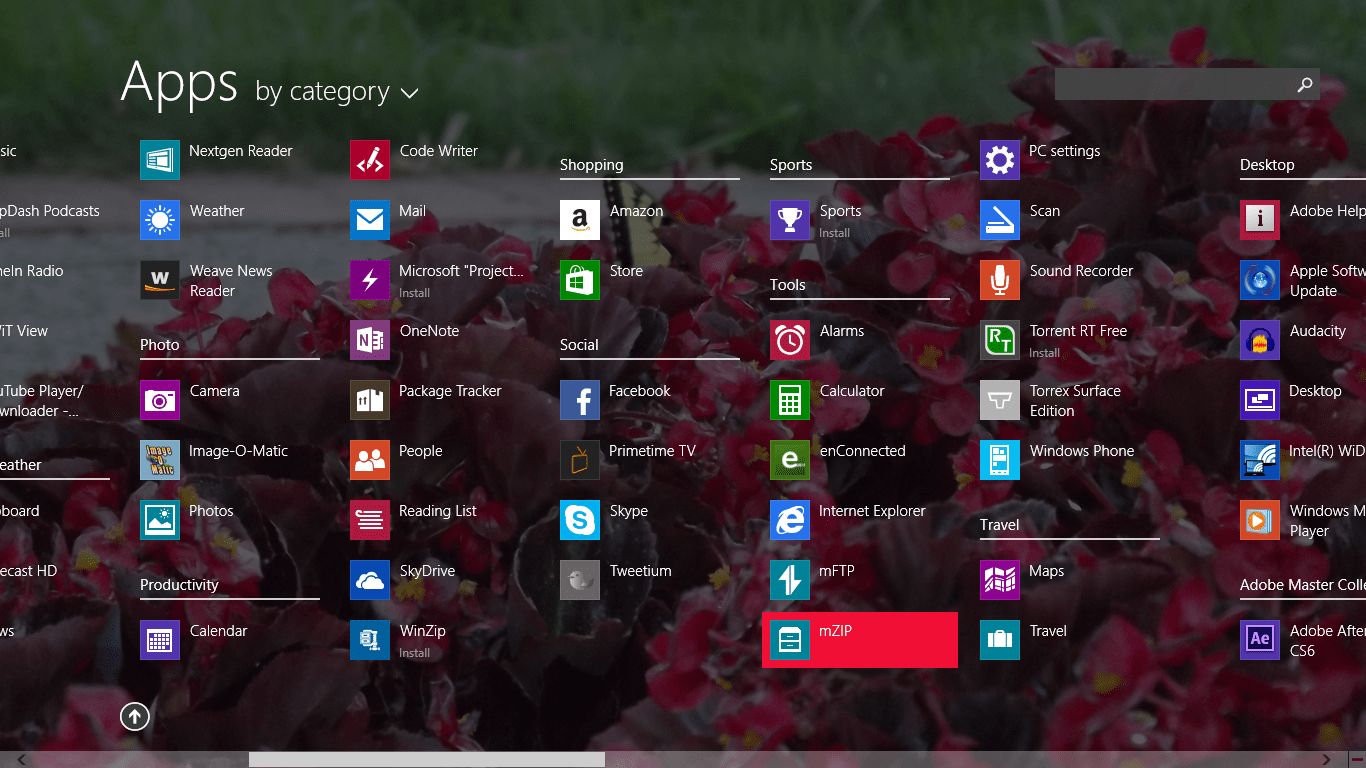Open the Maps app icon
Screen dimensions: 1366x768
1000,580
